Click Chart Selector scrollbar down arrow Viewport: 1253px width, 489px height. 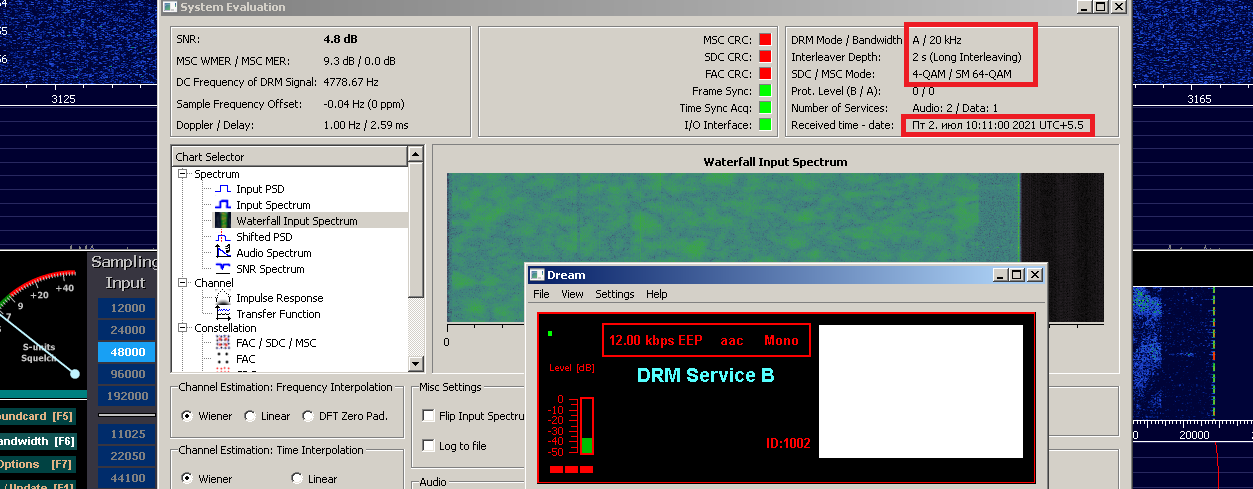pyautogui.click(x=416, y=365)
